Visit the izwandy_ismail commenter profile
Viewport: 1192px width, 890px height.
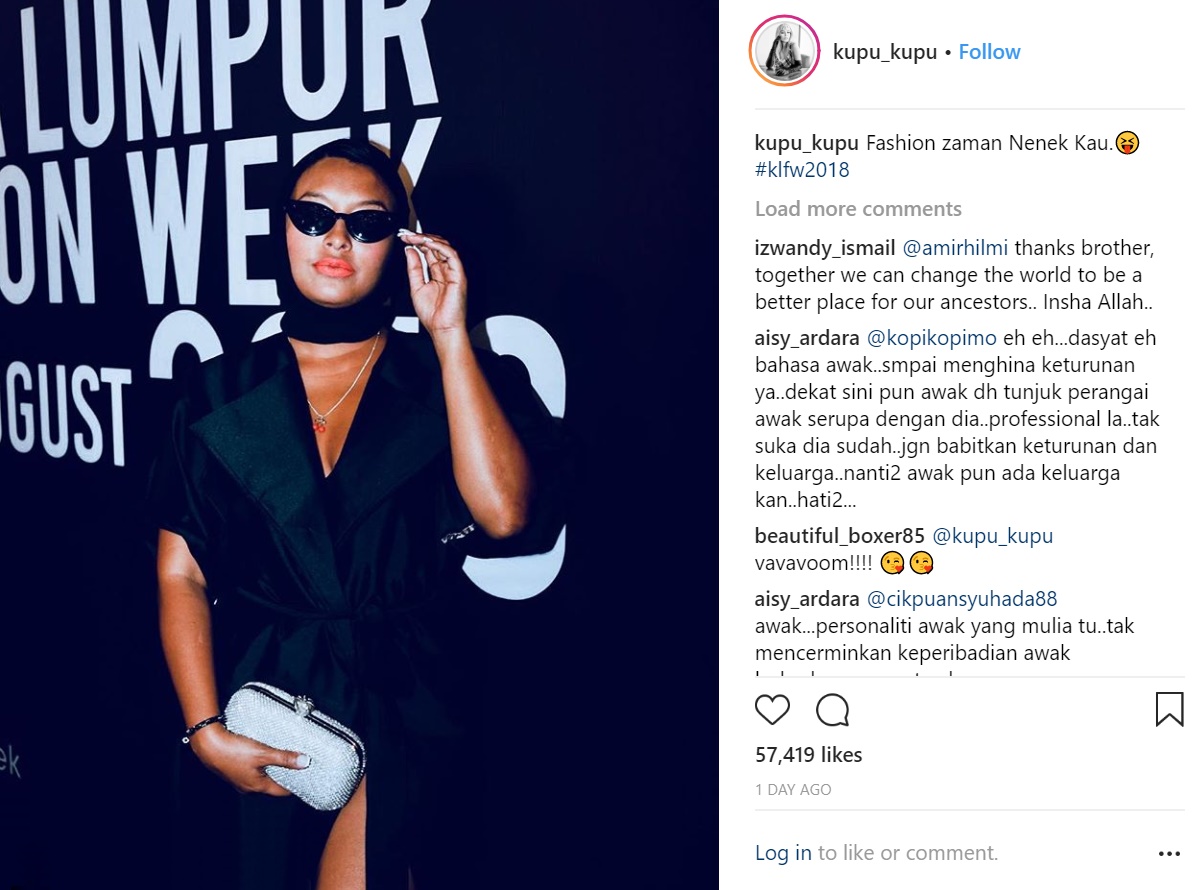825,248
